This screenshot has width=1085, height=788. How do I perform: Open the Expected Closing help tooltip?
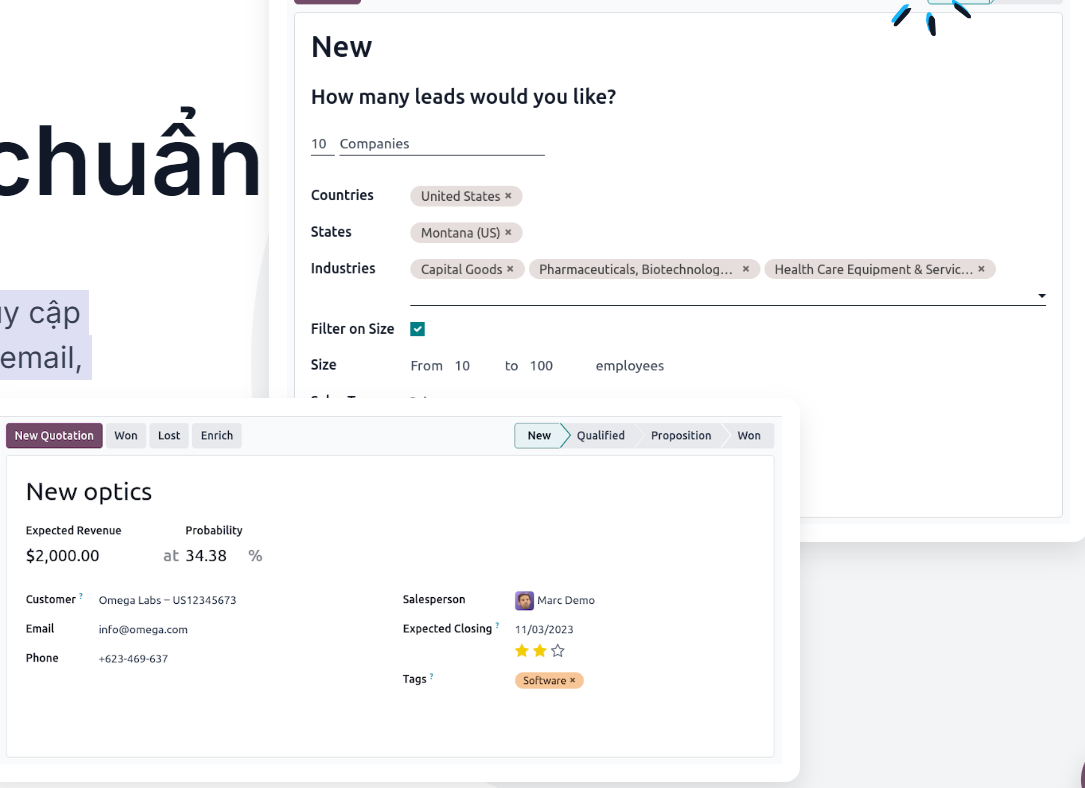(x=497, y=625)
